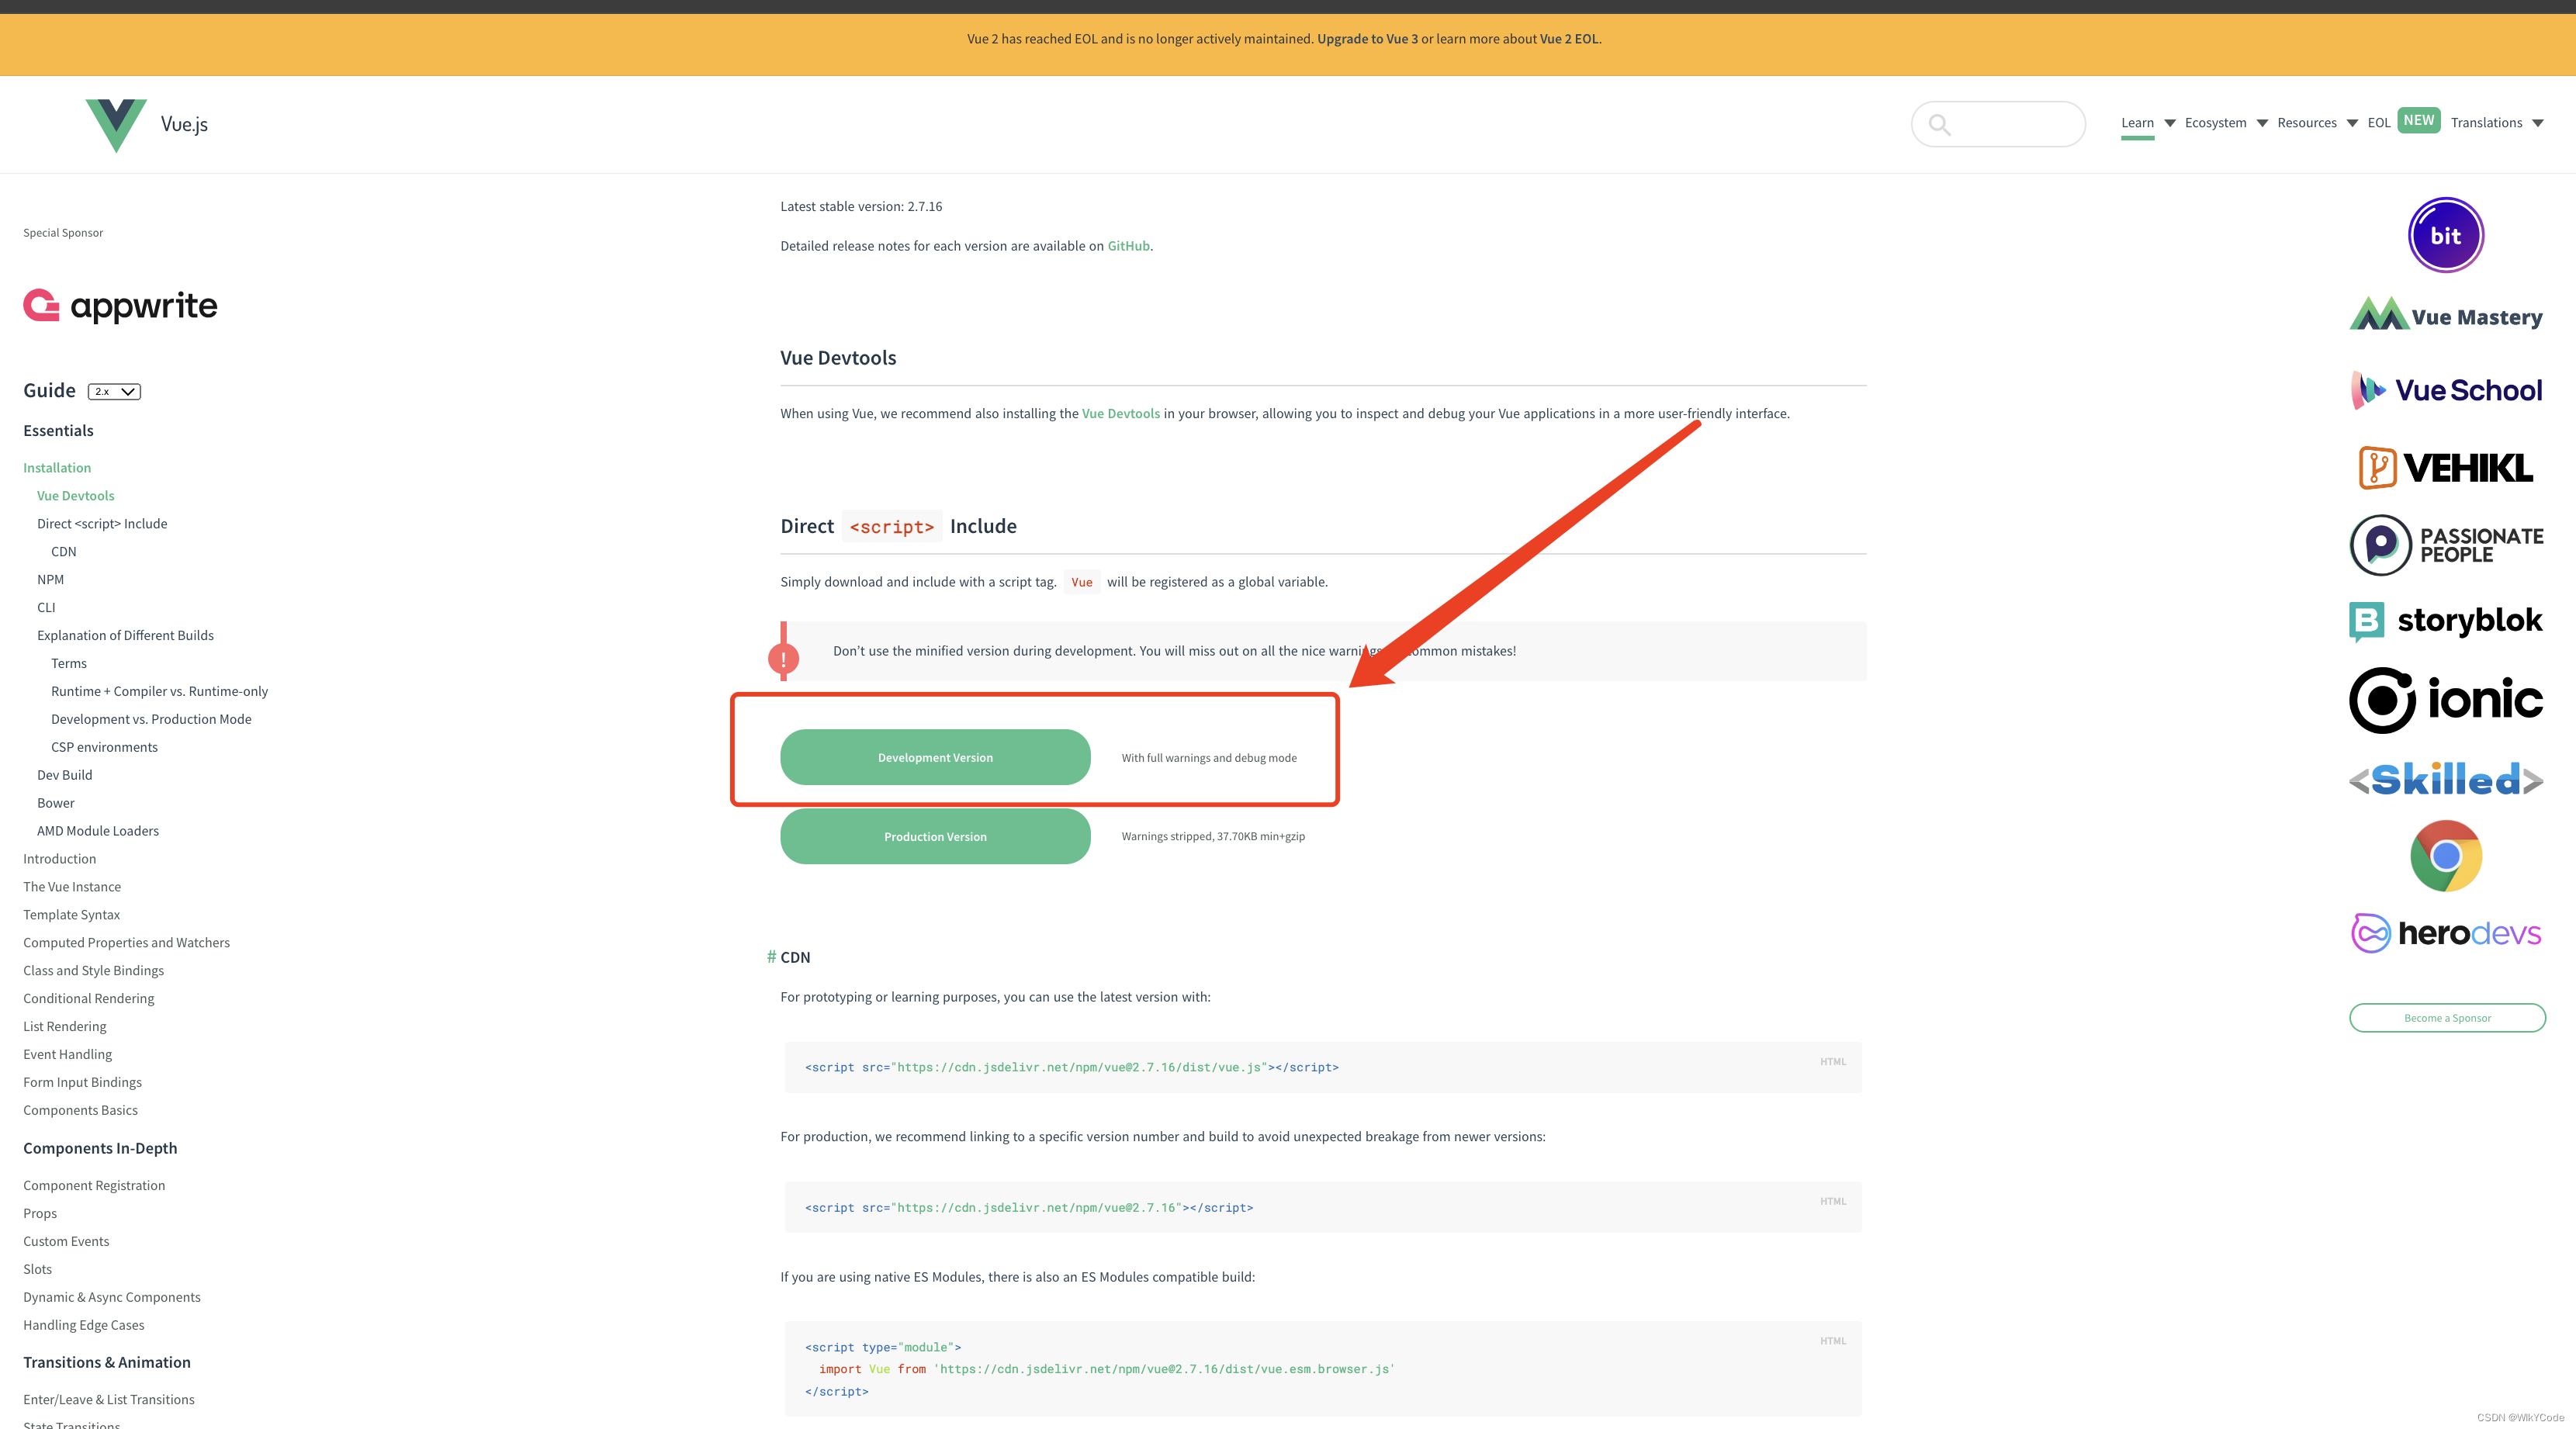Open Computed Properties and Watchers page
The image size is (2576, 1429).
pyautogui.click(x=126, y=943)
